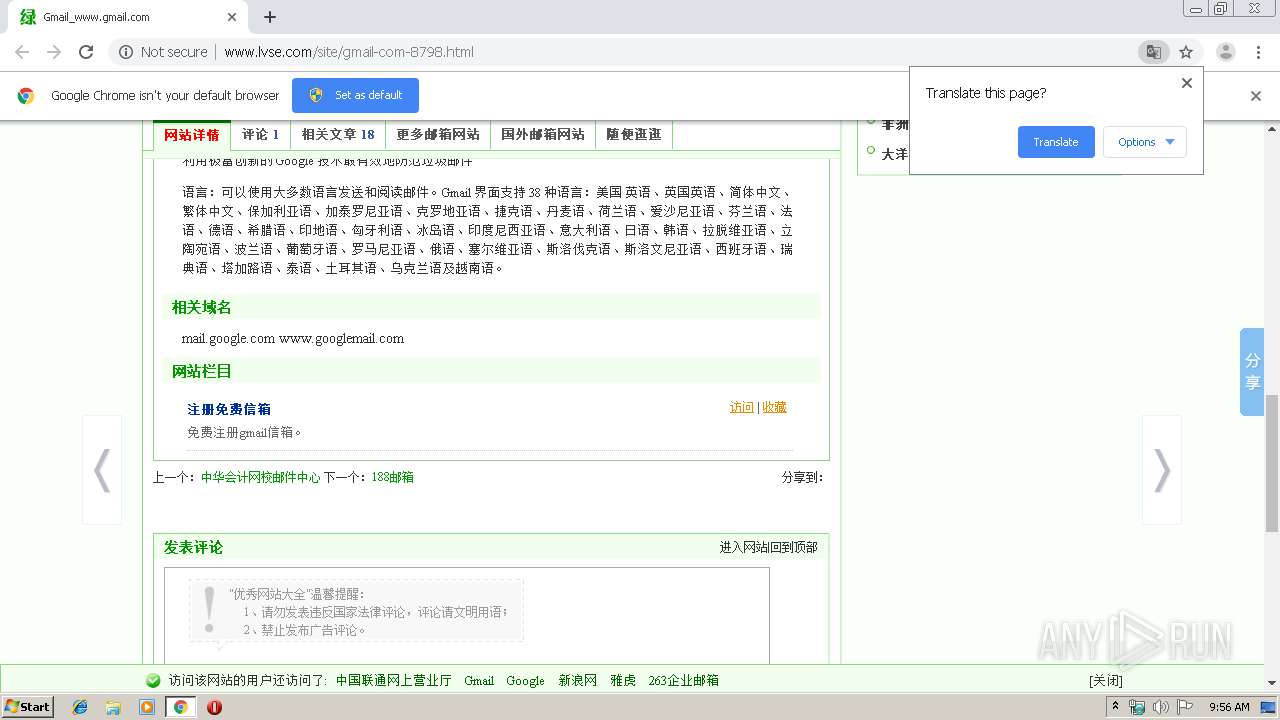Click the 收藏 link
The width and height of the screenshot is (1280, 720).
pyautogui.click(x=774, y=407)
